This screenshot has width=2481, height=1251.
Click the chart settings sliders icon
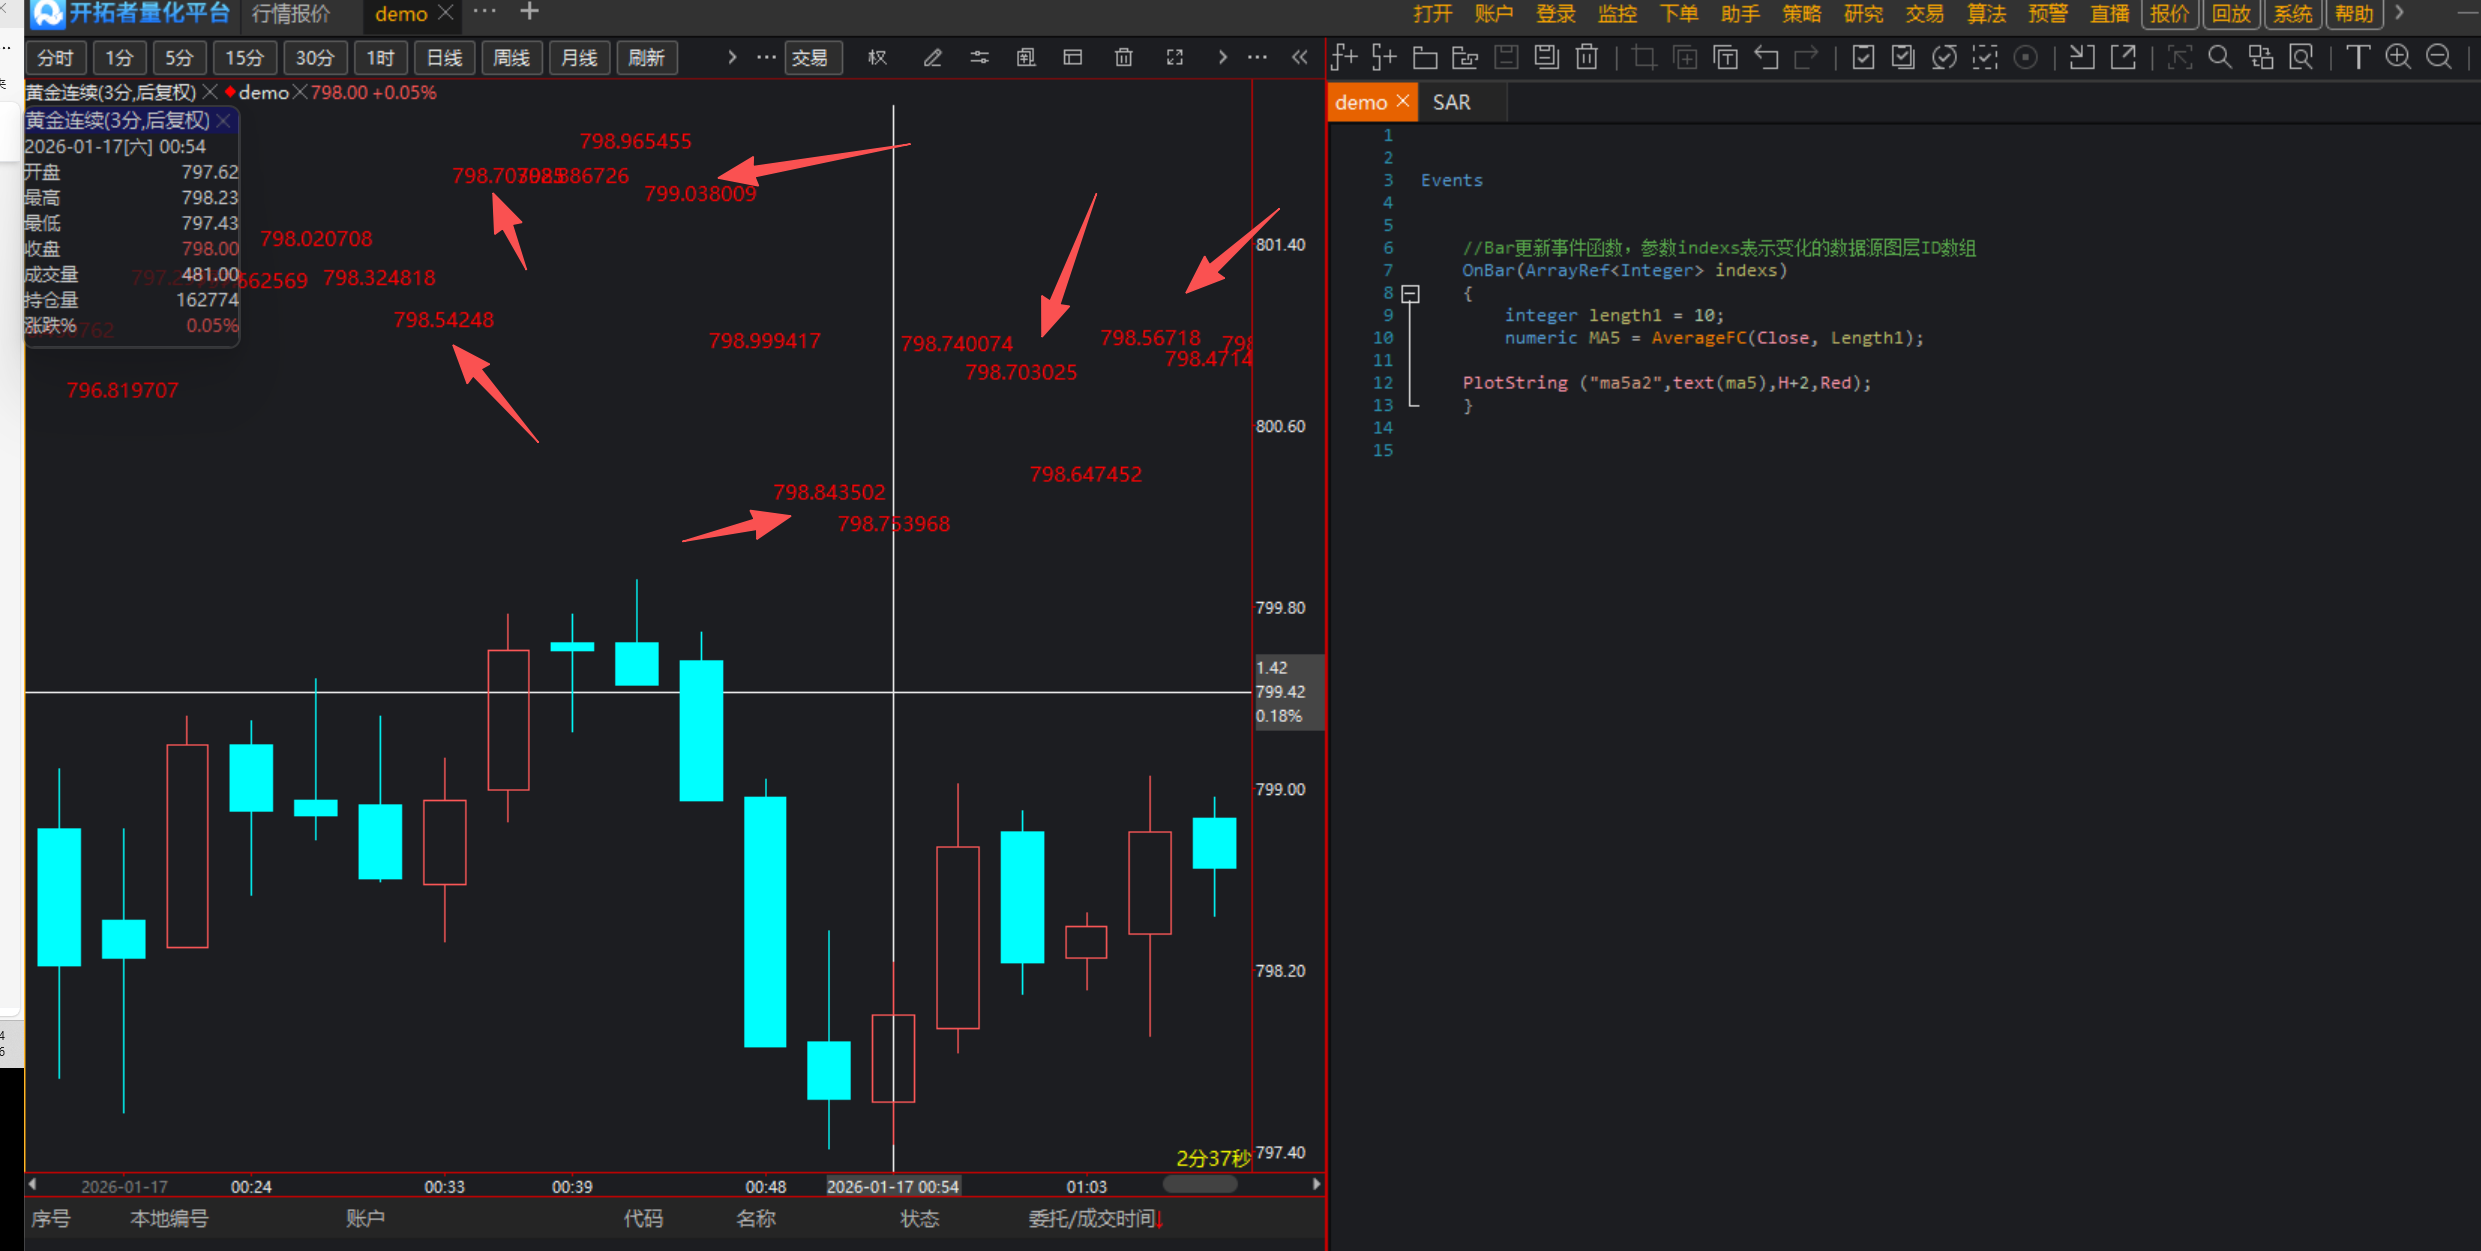pyautogui.click(x=980, y=58)
